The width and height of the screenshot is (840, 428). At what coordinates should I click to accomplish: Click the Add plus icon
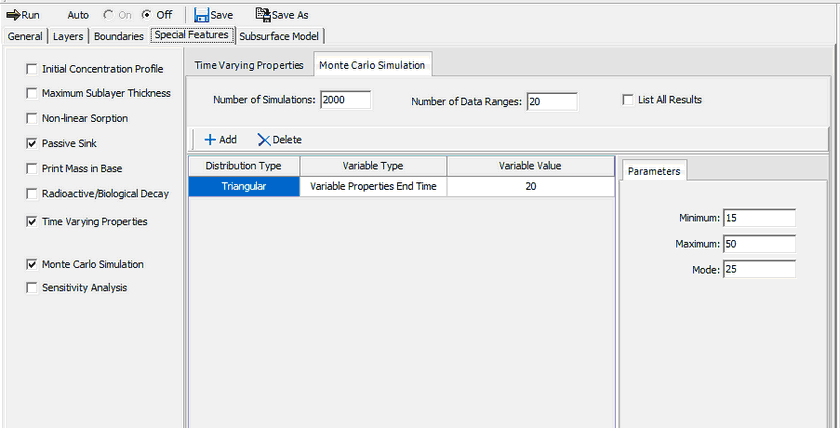(x=210, y=140)
